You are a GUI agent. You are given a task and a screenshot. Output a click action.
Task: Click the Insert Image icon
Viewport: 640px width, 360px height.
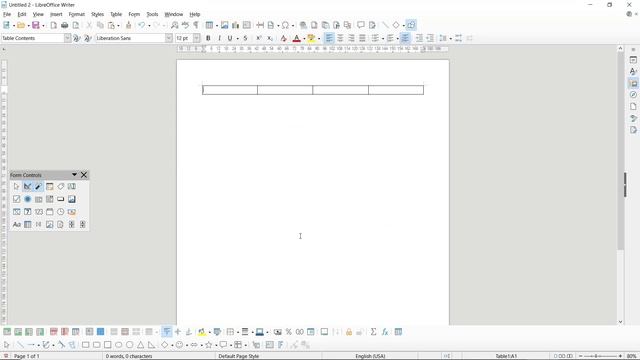[224, 25]
